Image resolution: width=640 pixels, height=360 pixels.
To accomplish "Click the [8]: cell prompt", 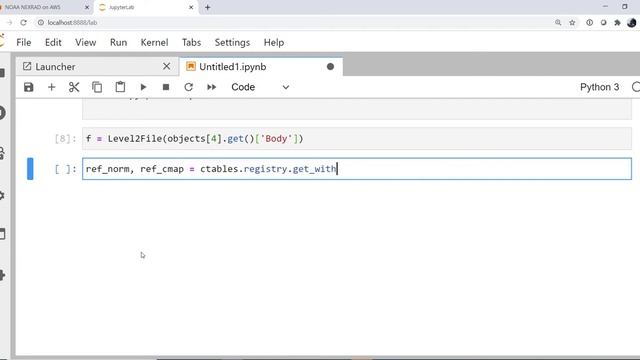I will [x=65, y=139].
